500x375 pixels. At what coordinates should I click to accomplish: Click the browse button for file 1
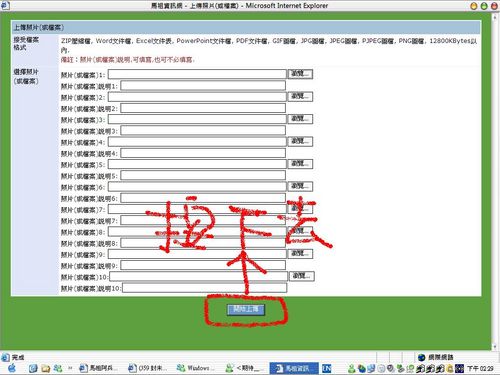point(300,74)
